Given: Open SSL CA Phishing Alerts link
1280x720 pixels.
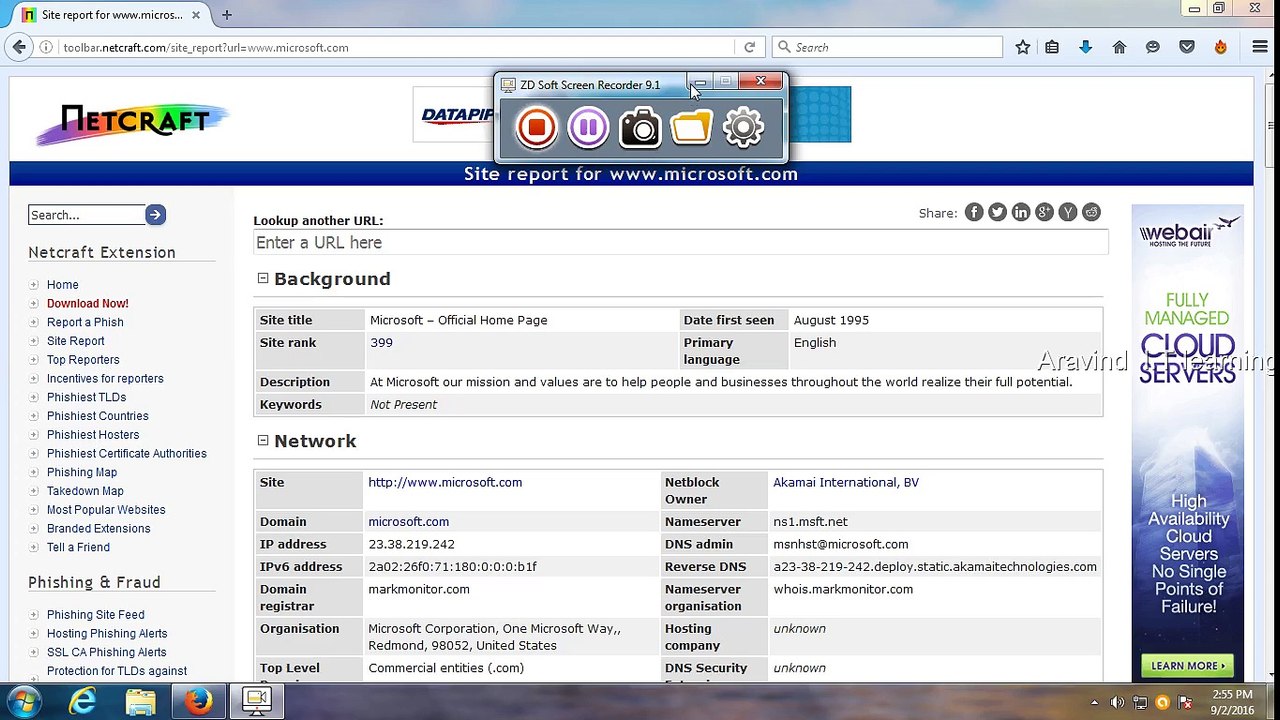Looking at the screenshot, I should [x=106, y=652].
